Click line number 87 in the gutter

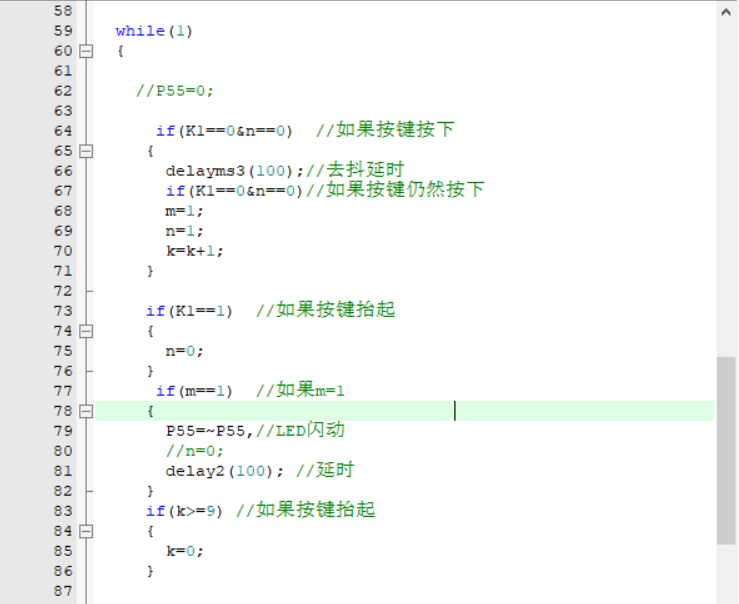click(x=63, y=591)
